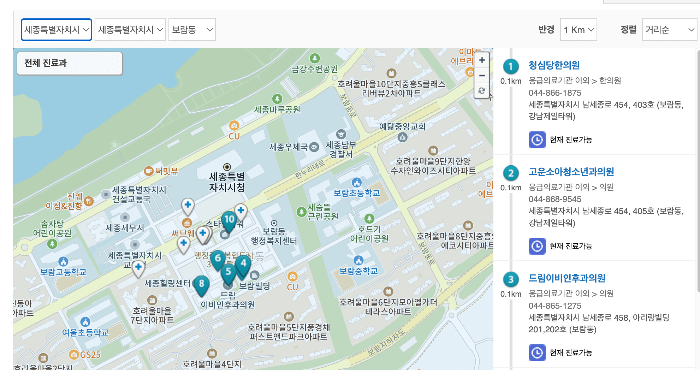Click list badge number 3
700x370 pixels.
[511, 279]
